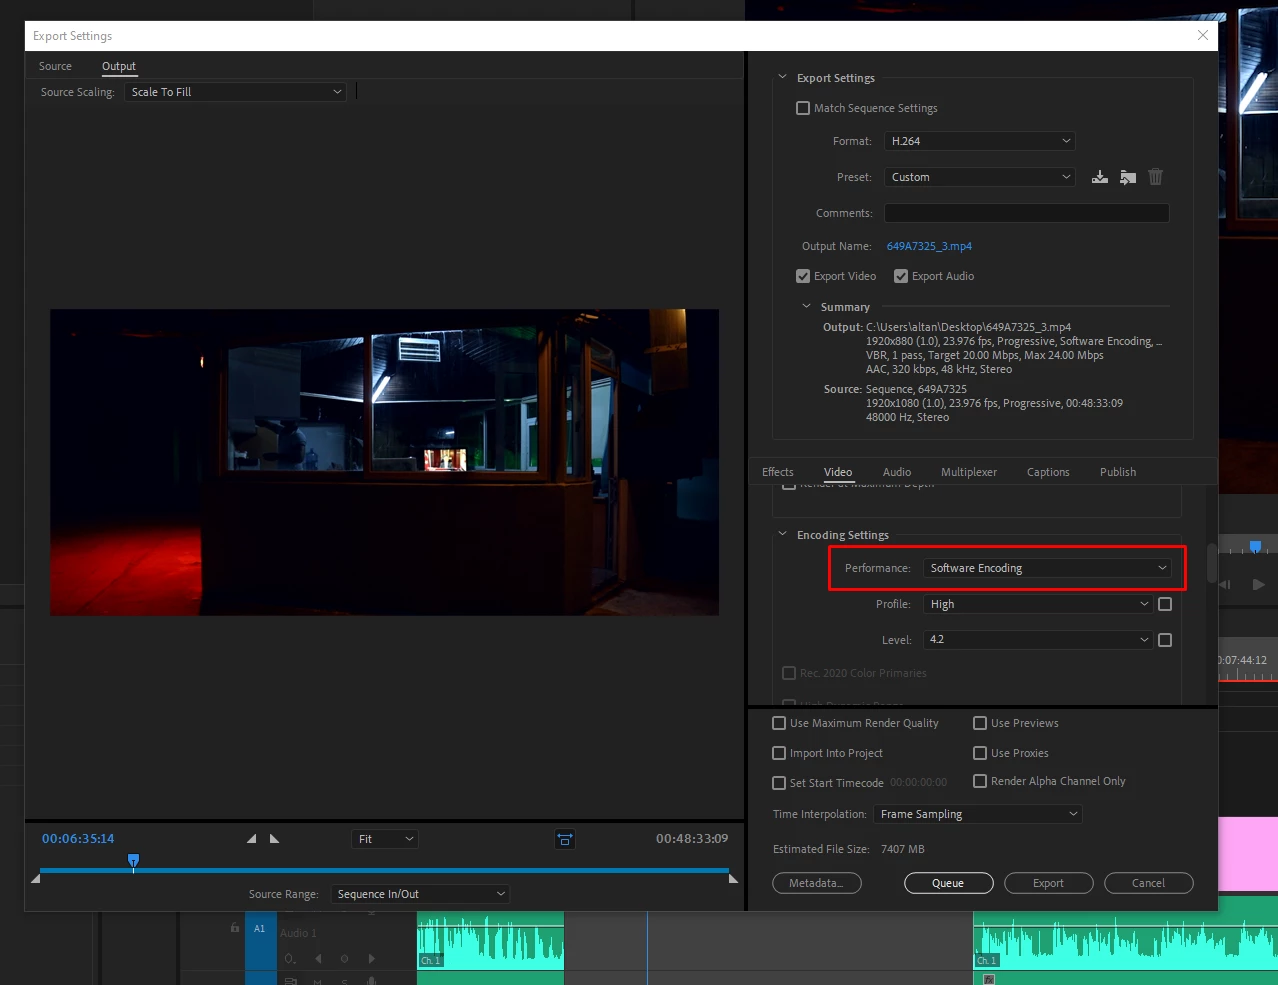Go to the Captions tab
This screenshot has width=1278, height=985.
pyautogui.click(x=1048, y=472)
